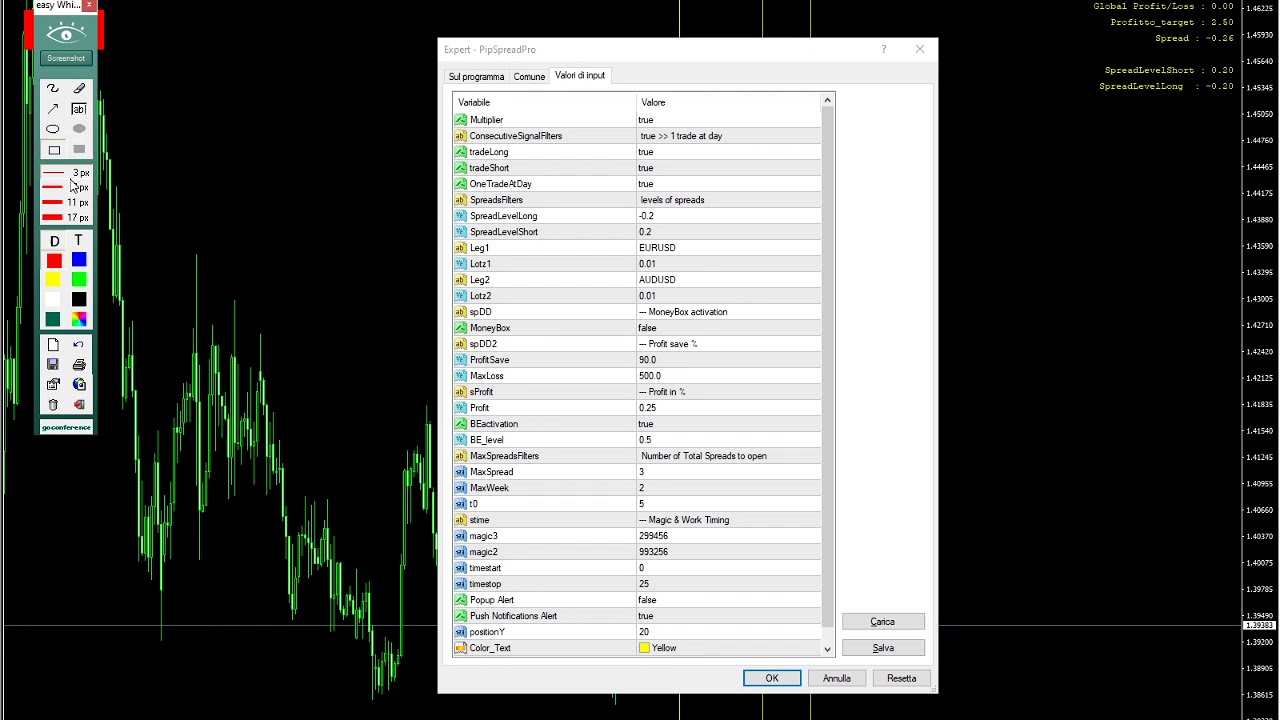Switch to the Sul programma tab
The image size is (1280, 720).
pyautogui.click(x=476, y=77)
